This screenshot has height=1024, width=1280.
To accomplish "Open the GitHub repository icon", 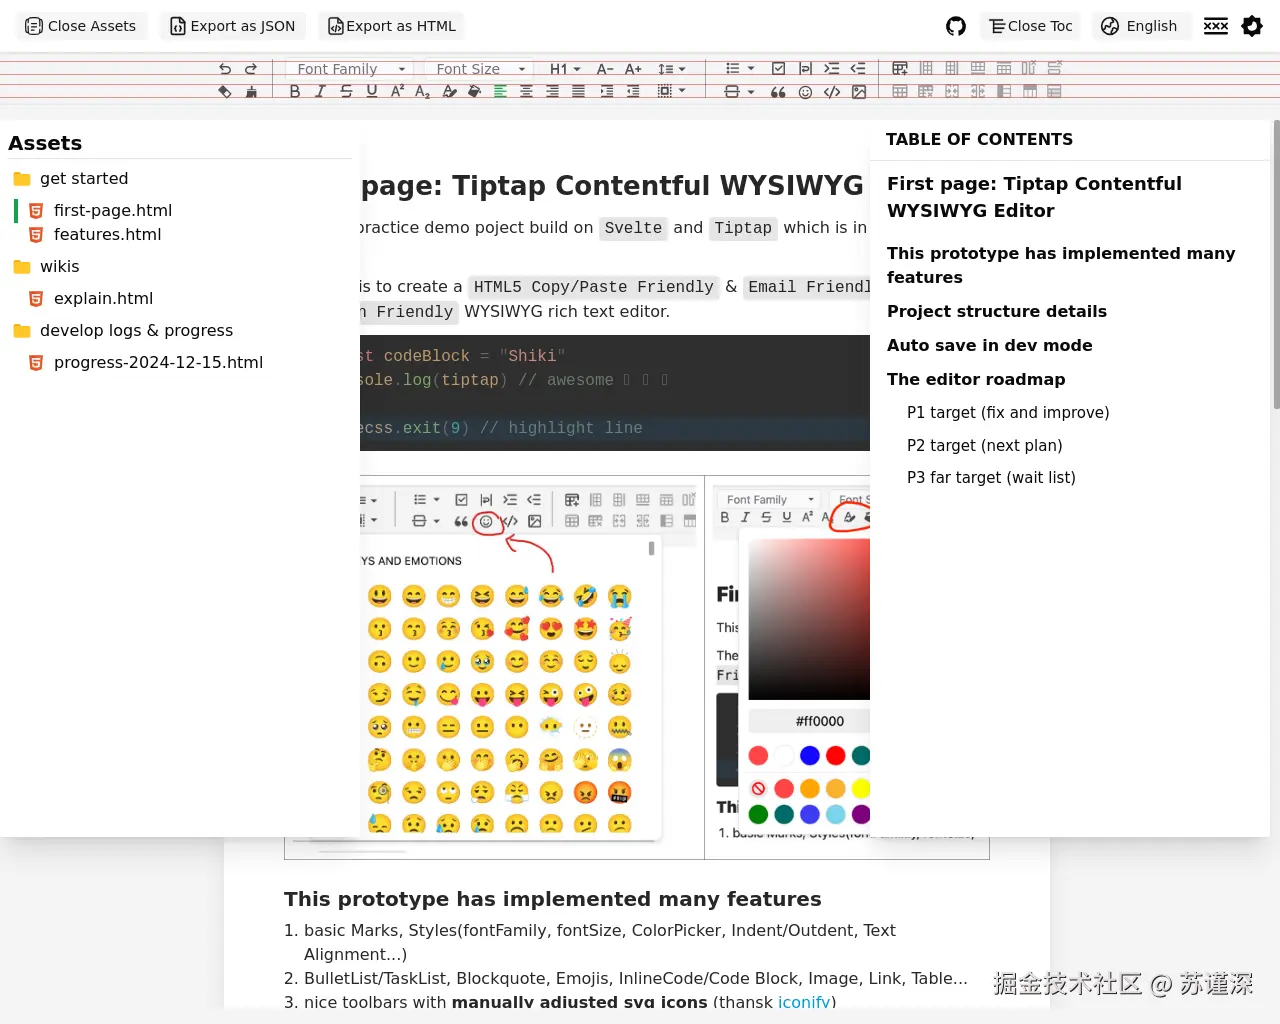I will tap(955, 26).
